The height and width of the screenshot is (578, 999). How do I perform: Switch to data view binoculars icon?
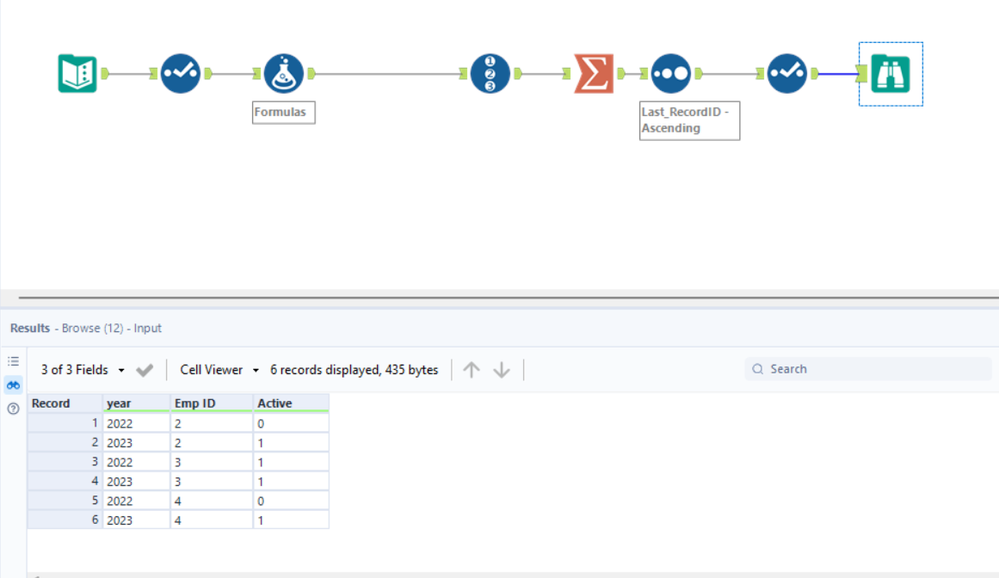[x=13, y=385]
